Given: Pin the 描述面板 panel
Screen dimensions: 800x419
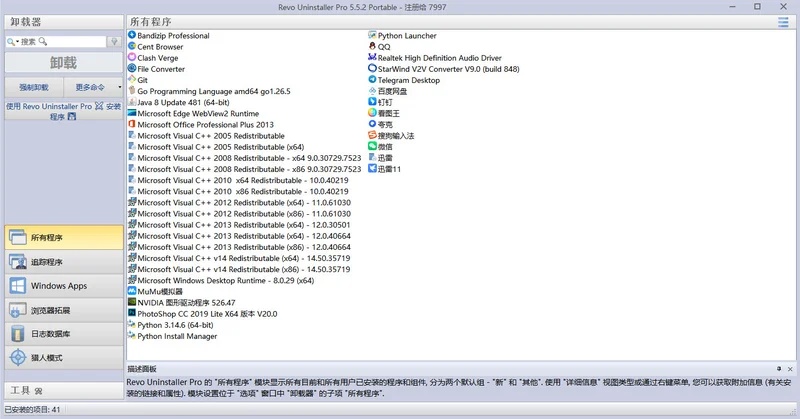Looking at the screenshot, I should coord(779,369).
